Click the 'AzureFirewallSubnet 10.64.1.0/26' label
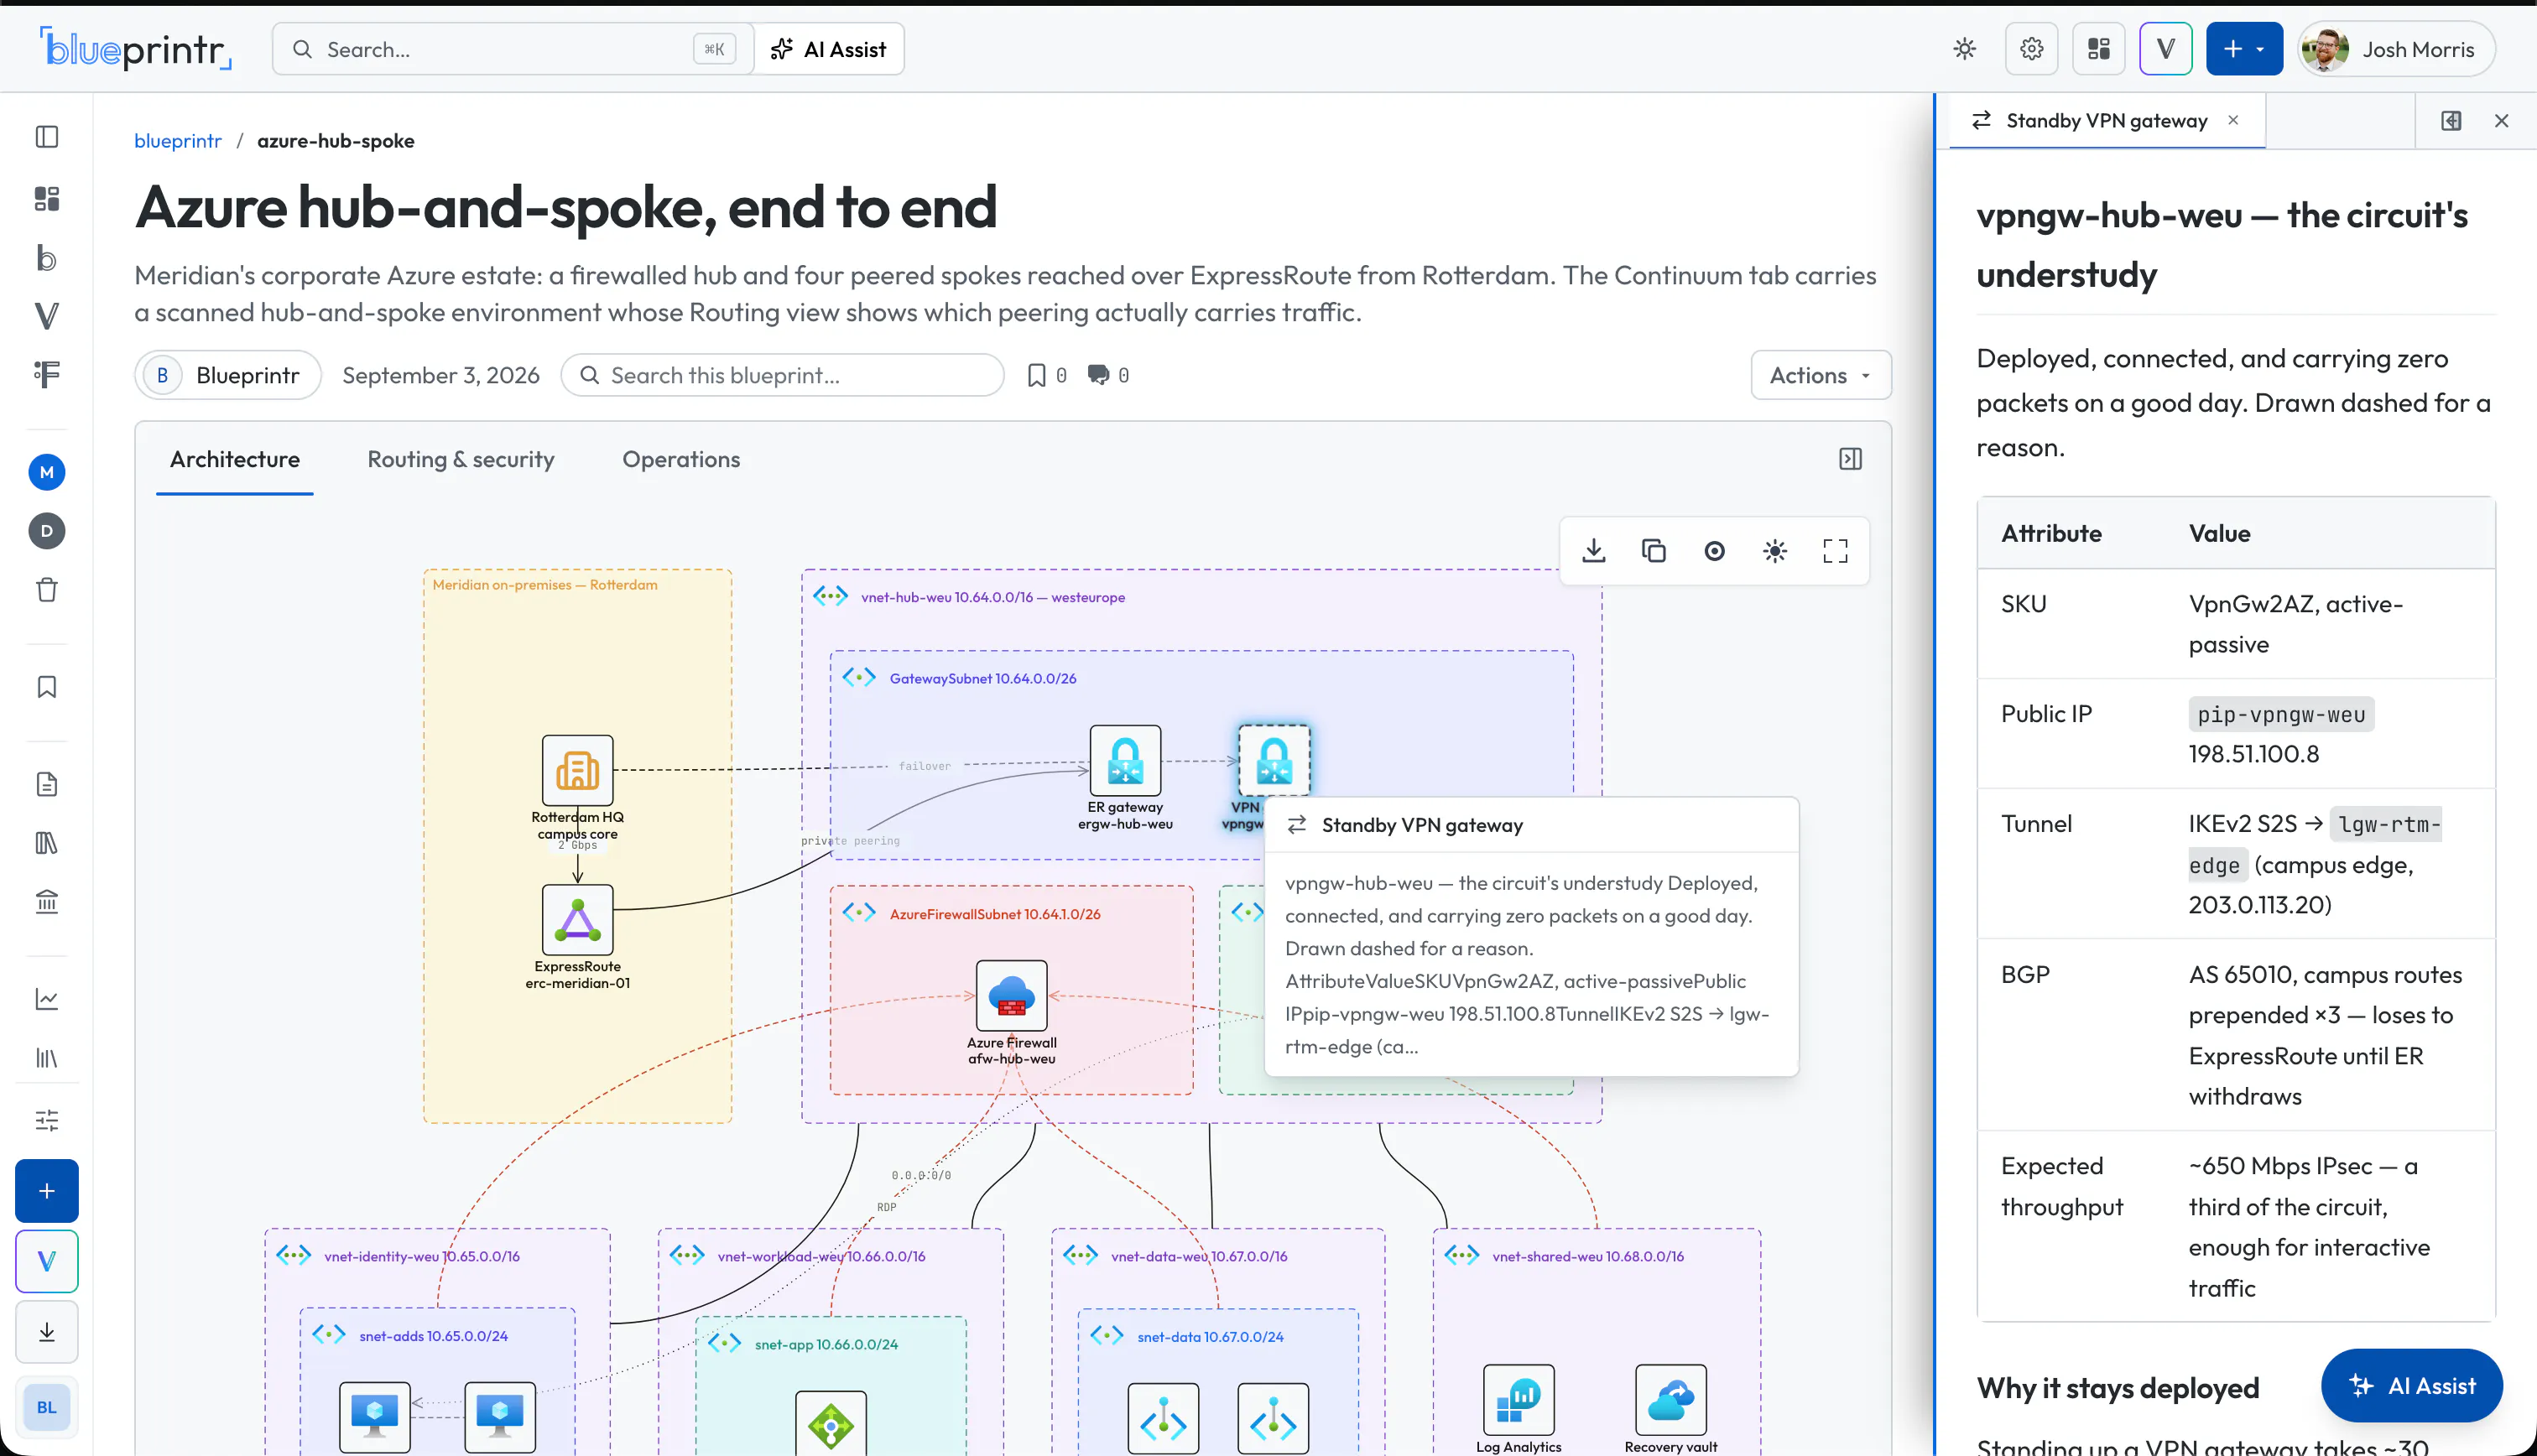This screenshot has width=2537, height=1456. click(x=995, y=914)
